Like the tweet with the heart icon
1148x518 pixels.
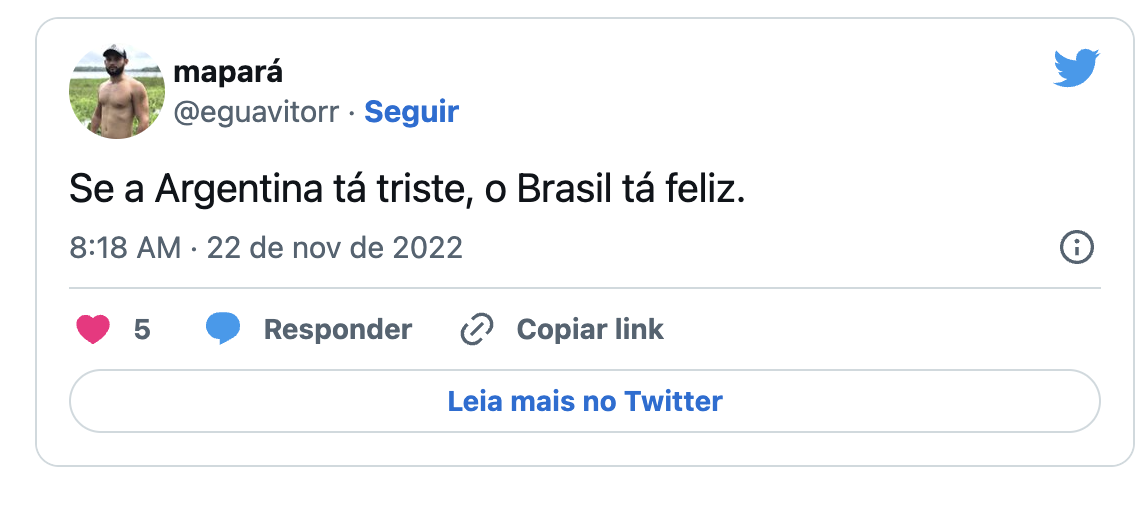(x=93, y=329)
